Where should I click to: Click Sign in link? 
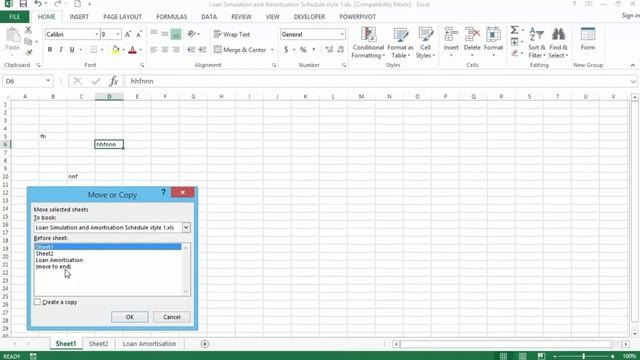click(x=631, y=16)
